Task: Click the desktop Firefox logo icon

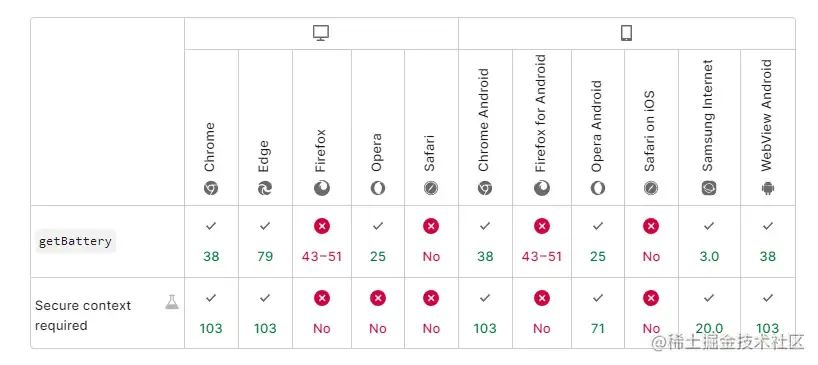Action: pyautogui.click(x=322, y=188)
